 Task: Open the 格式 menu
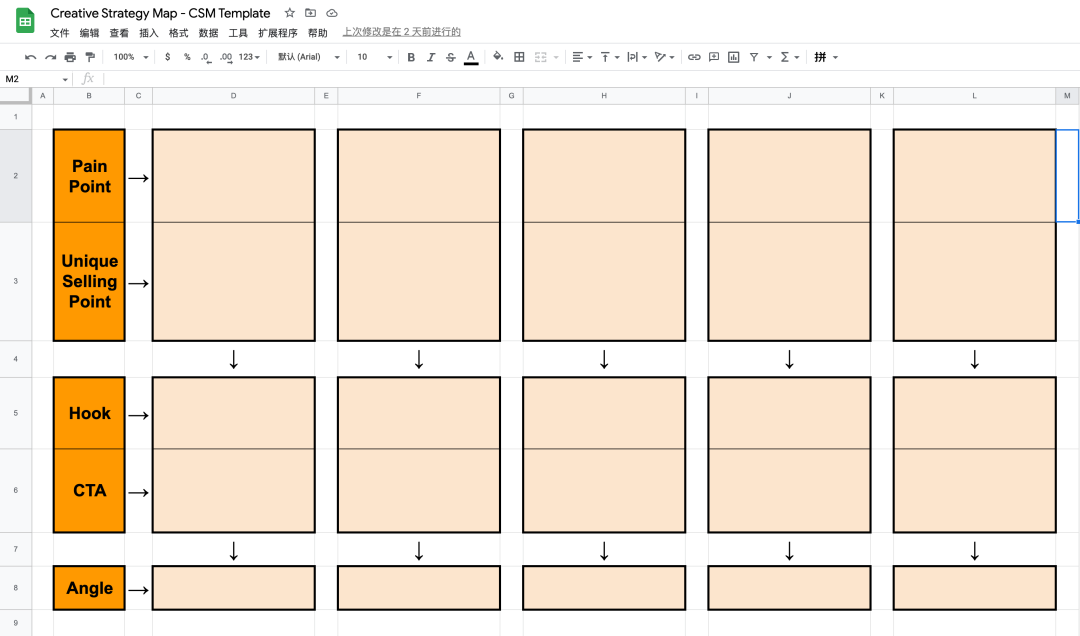(x=178, y=32)
